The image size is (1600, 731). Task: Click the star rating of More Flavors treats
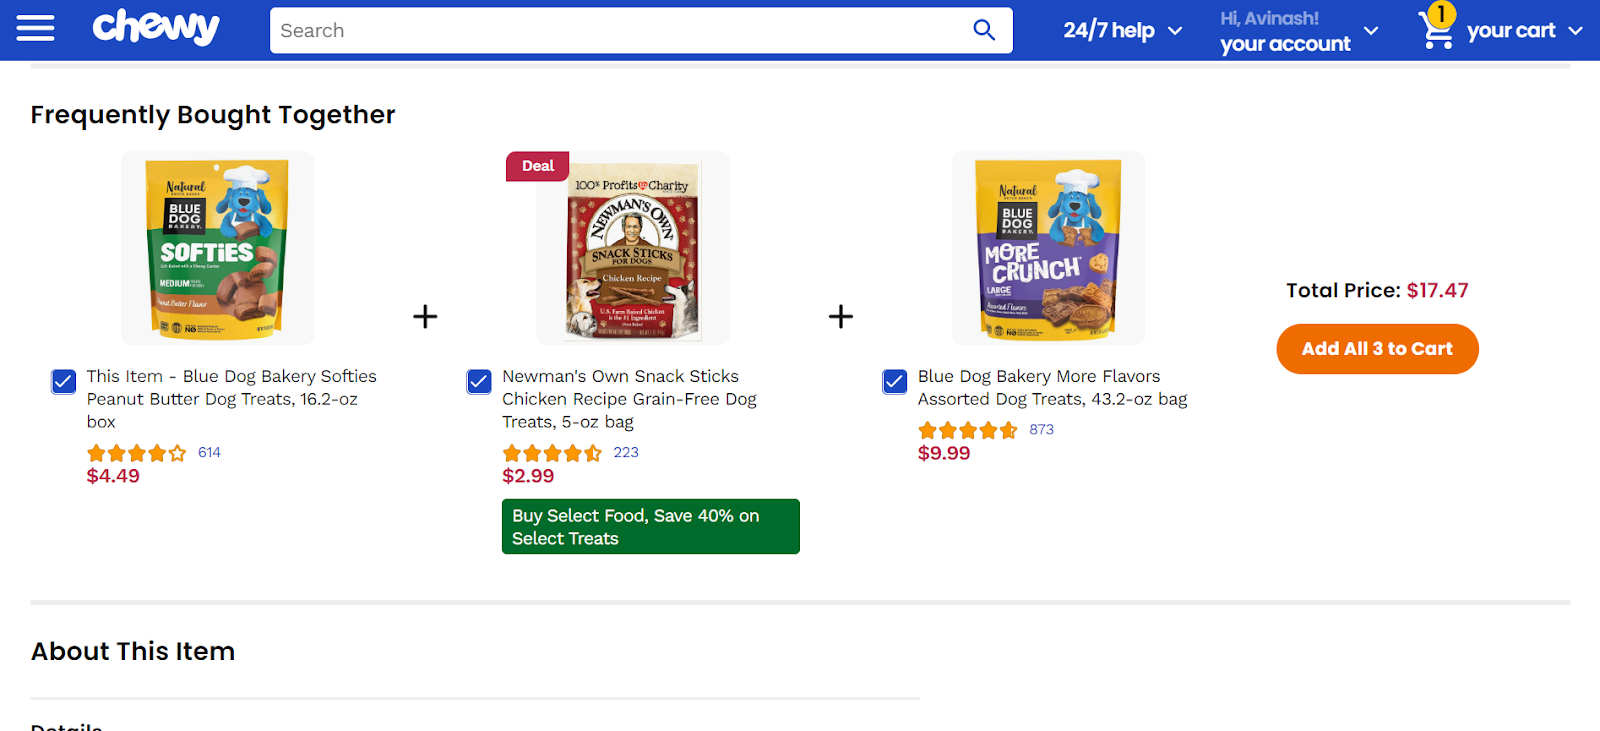pyautogui.click(x=967, y=430)
